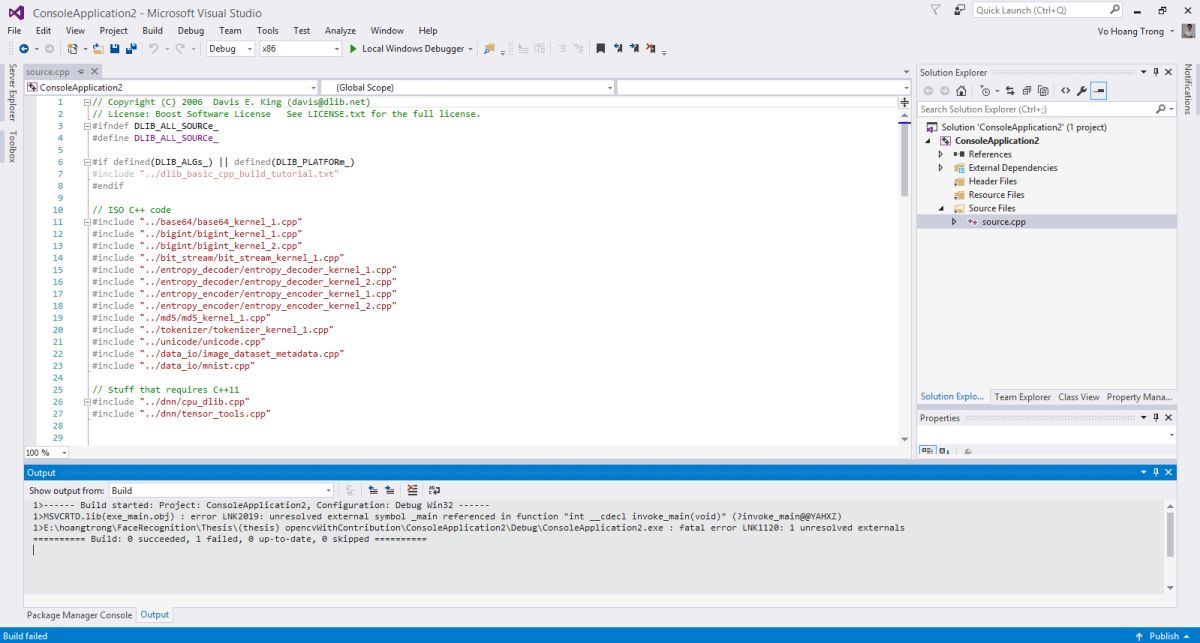Open the Debug menu
This screenshot has width=1200, height=643.
pyautogui.click(x=191, y=31)
